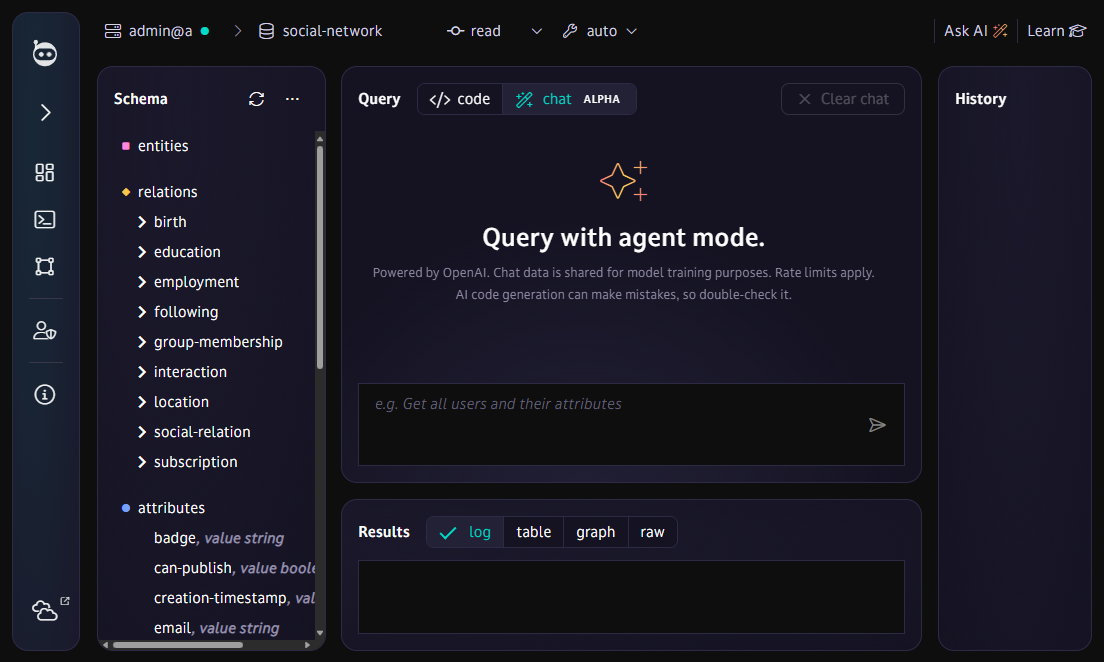Expand the location relation
This screenshot has height=662, width=1104.
(142, 402)
